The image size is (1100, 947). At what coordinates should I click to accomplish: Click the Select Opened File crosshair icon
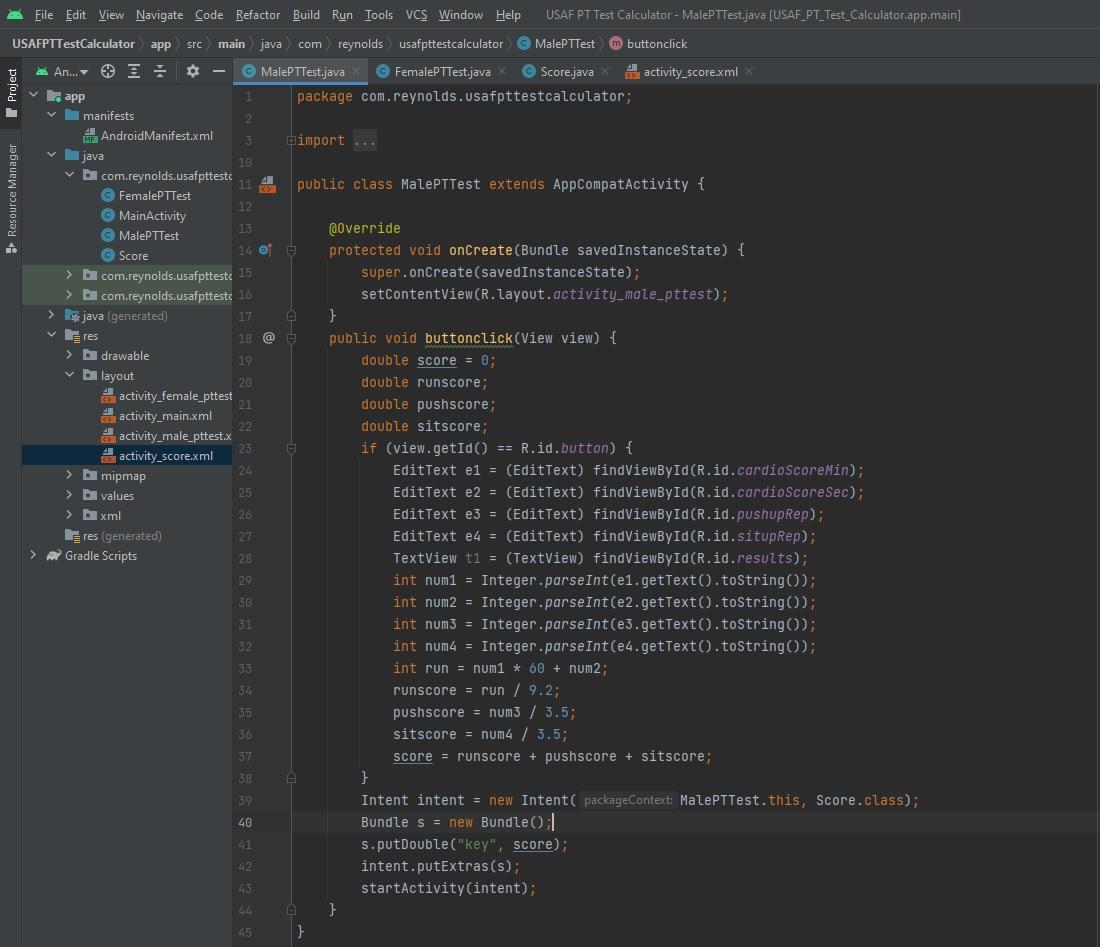click(108, 71)
